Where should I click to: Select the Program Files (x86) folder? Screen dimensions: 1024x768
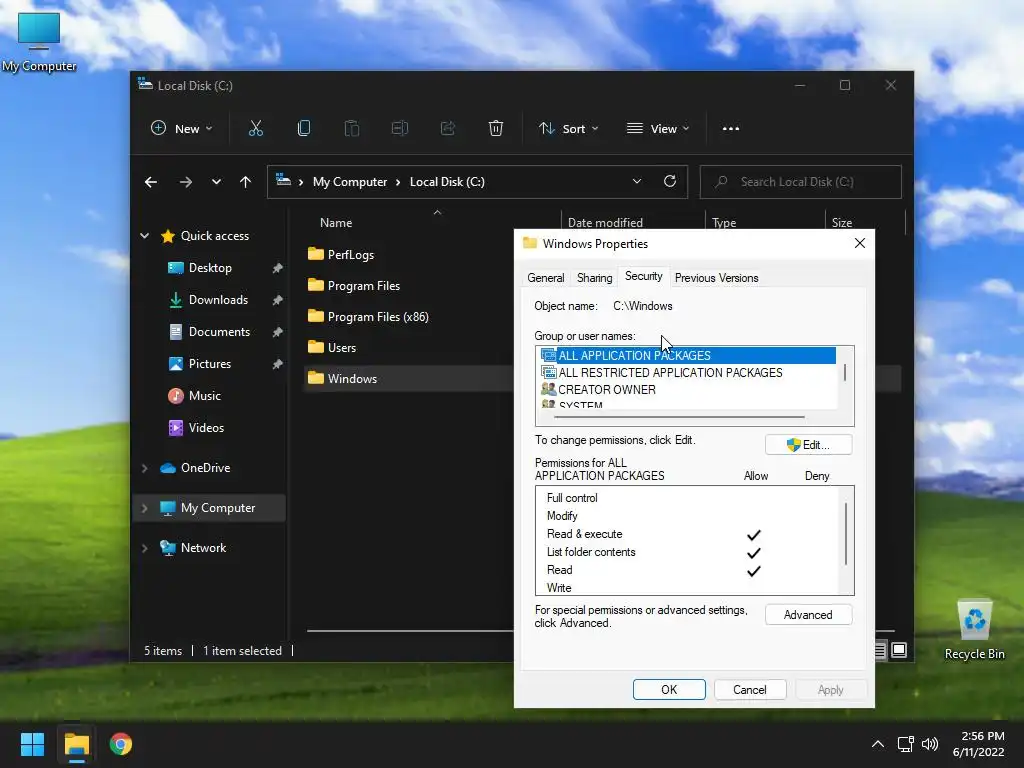coord(377,317)
